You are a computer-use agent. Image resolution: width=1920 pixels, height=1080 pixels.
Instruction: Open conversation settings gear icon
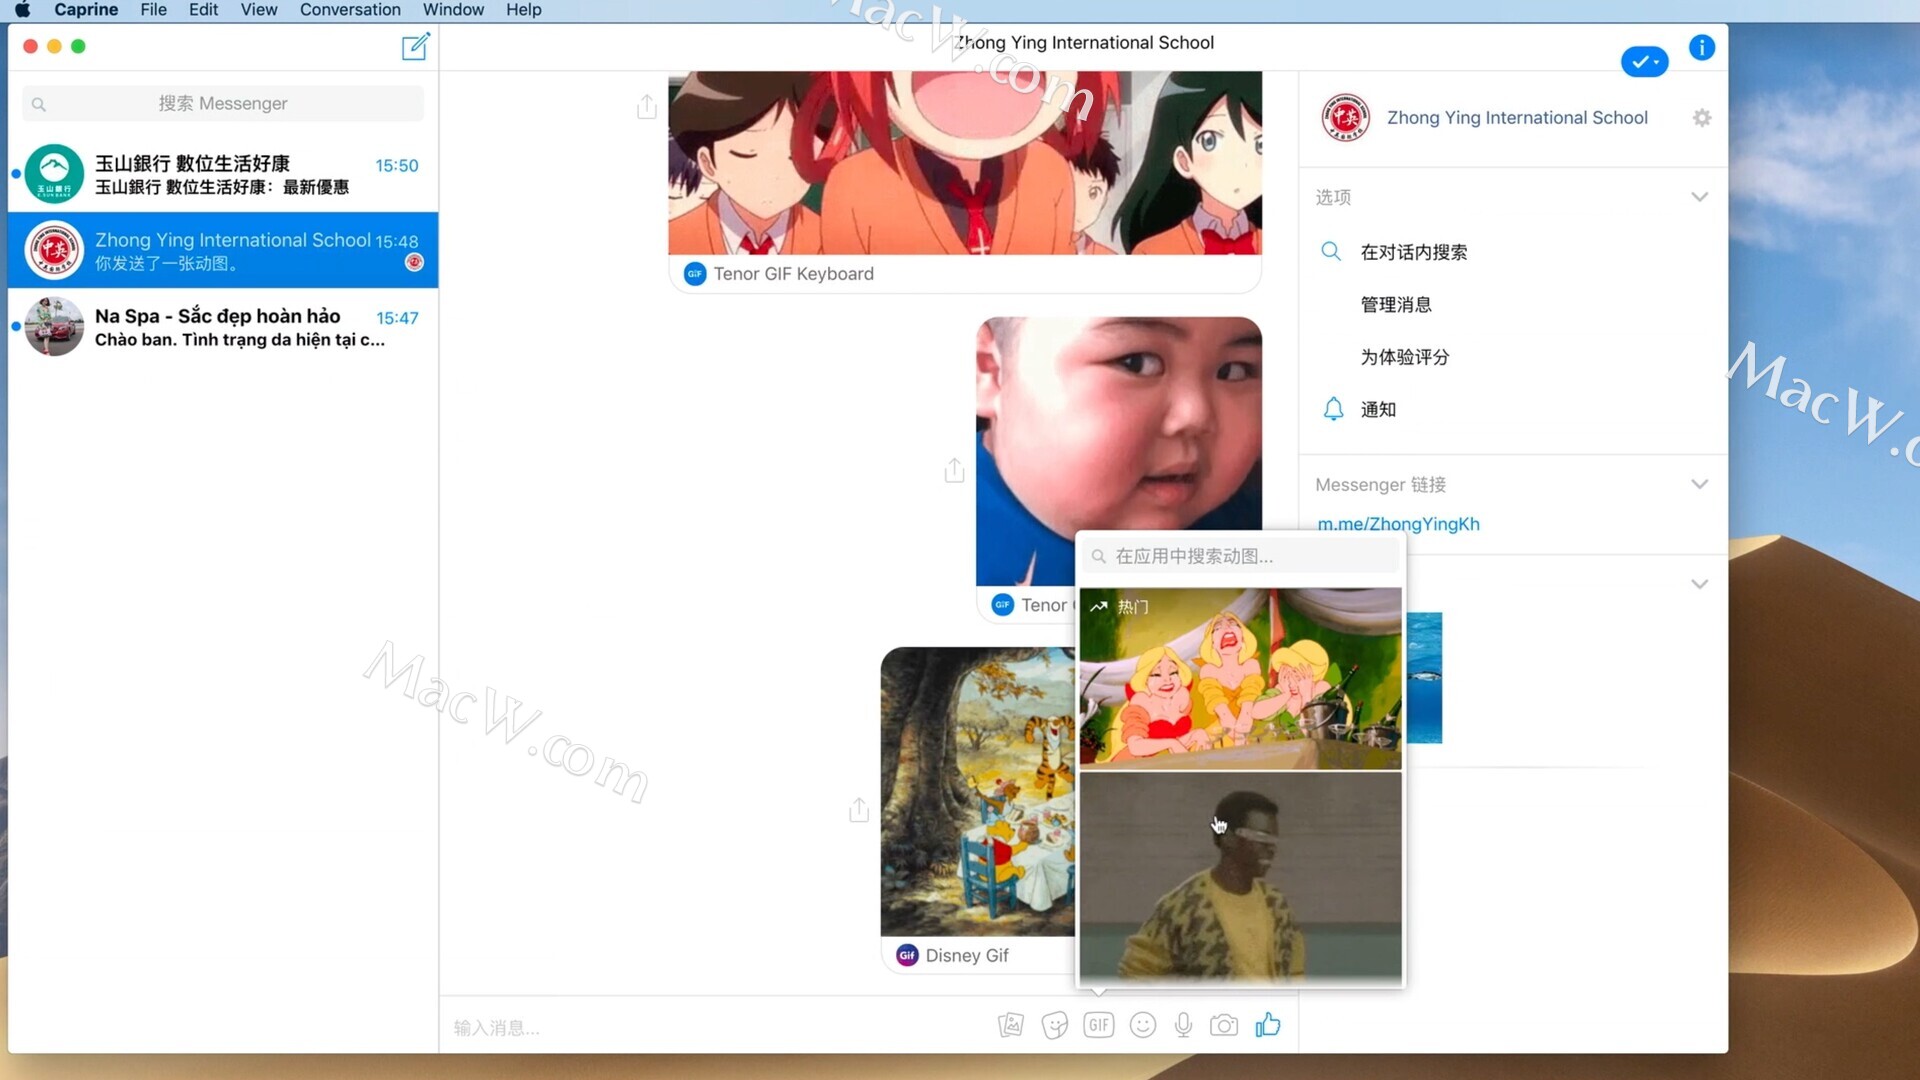tap(1701, 118)
